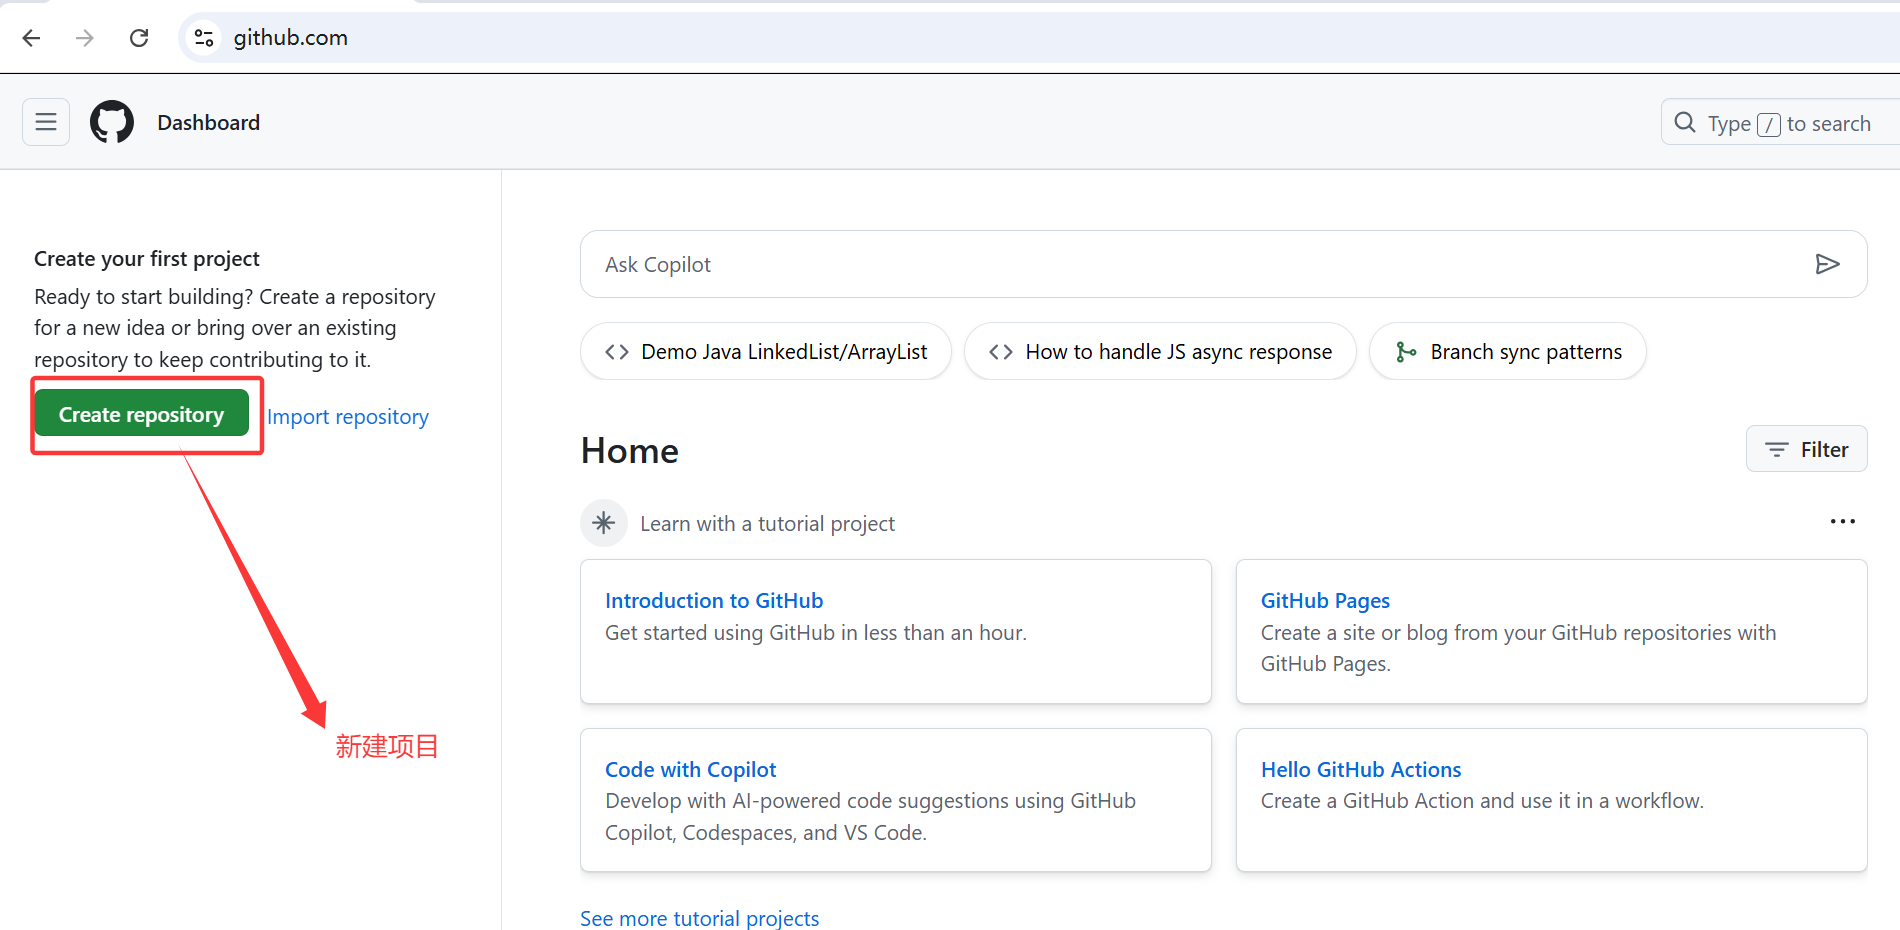Reload the page with refresh icon
The height and width of the screenshot is (930, 1900).
click(139, 38)
